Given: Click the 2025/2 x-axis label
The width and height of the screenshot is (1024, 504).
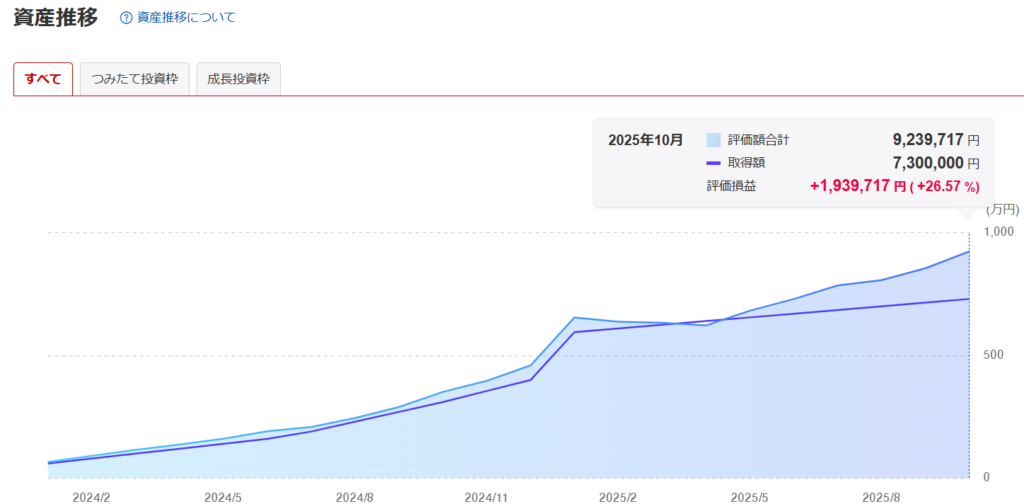Looking at the screenshot, I should 618,496.
